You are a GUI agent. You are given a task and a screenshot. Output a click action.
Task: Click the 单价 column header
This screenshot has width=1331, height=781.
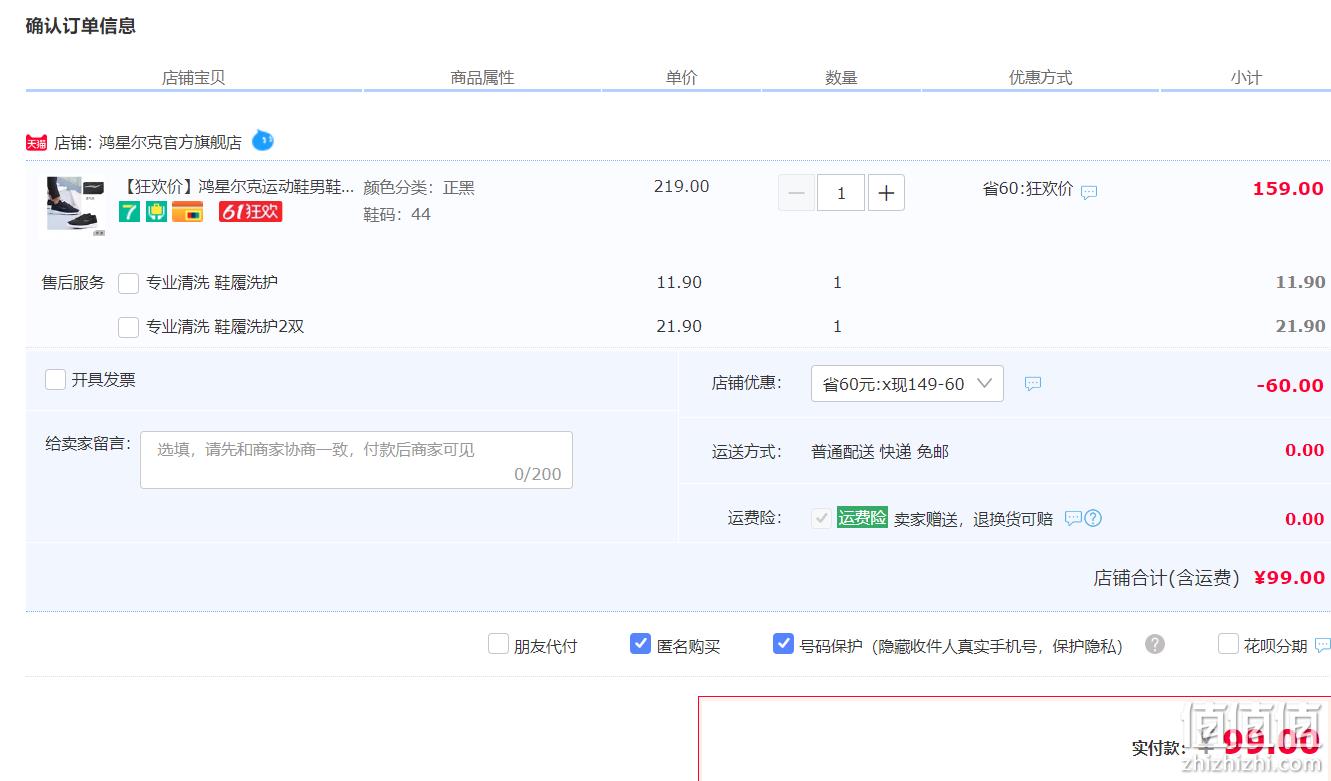point(681,78)
